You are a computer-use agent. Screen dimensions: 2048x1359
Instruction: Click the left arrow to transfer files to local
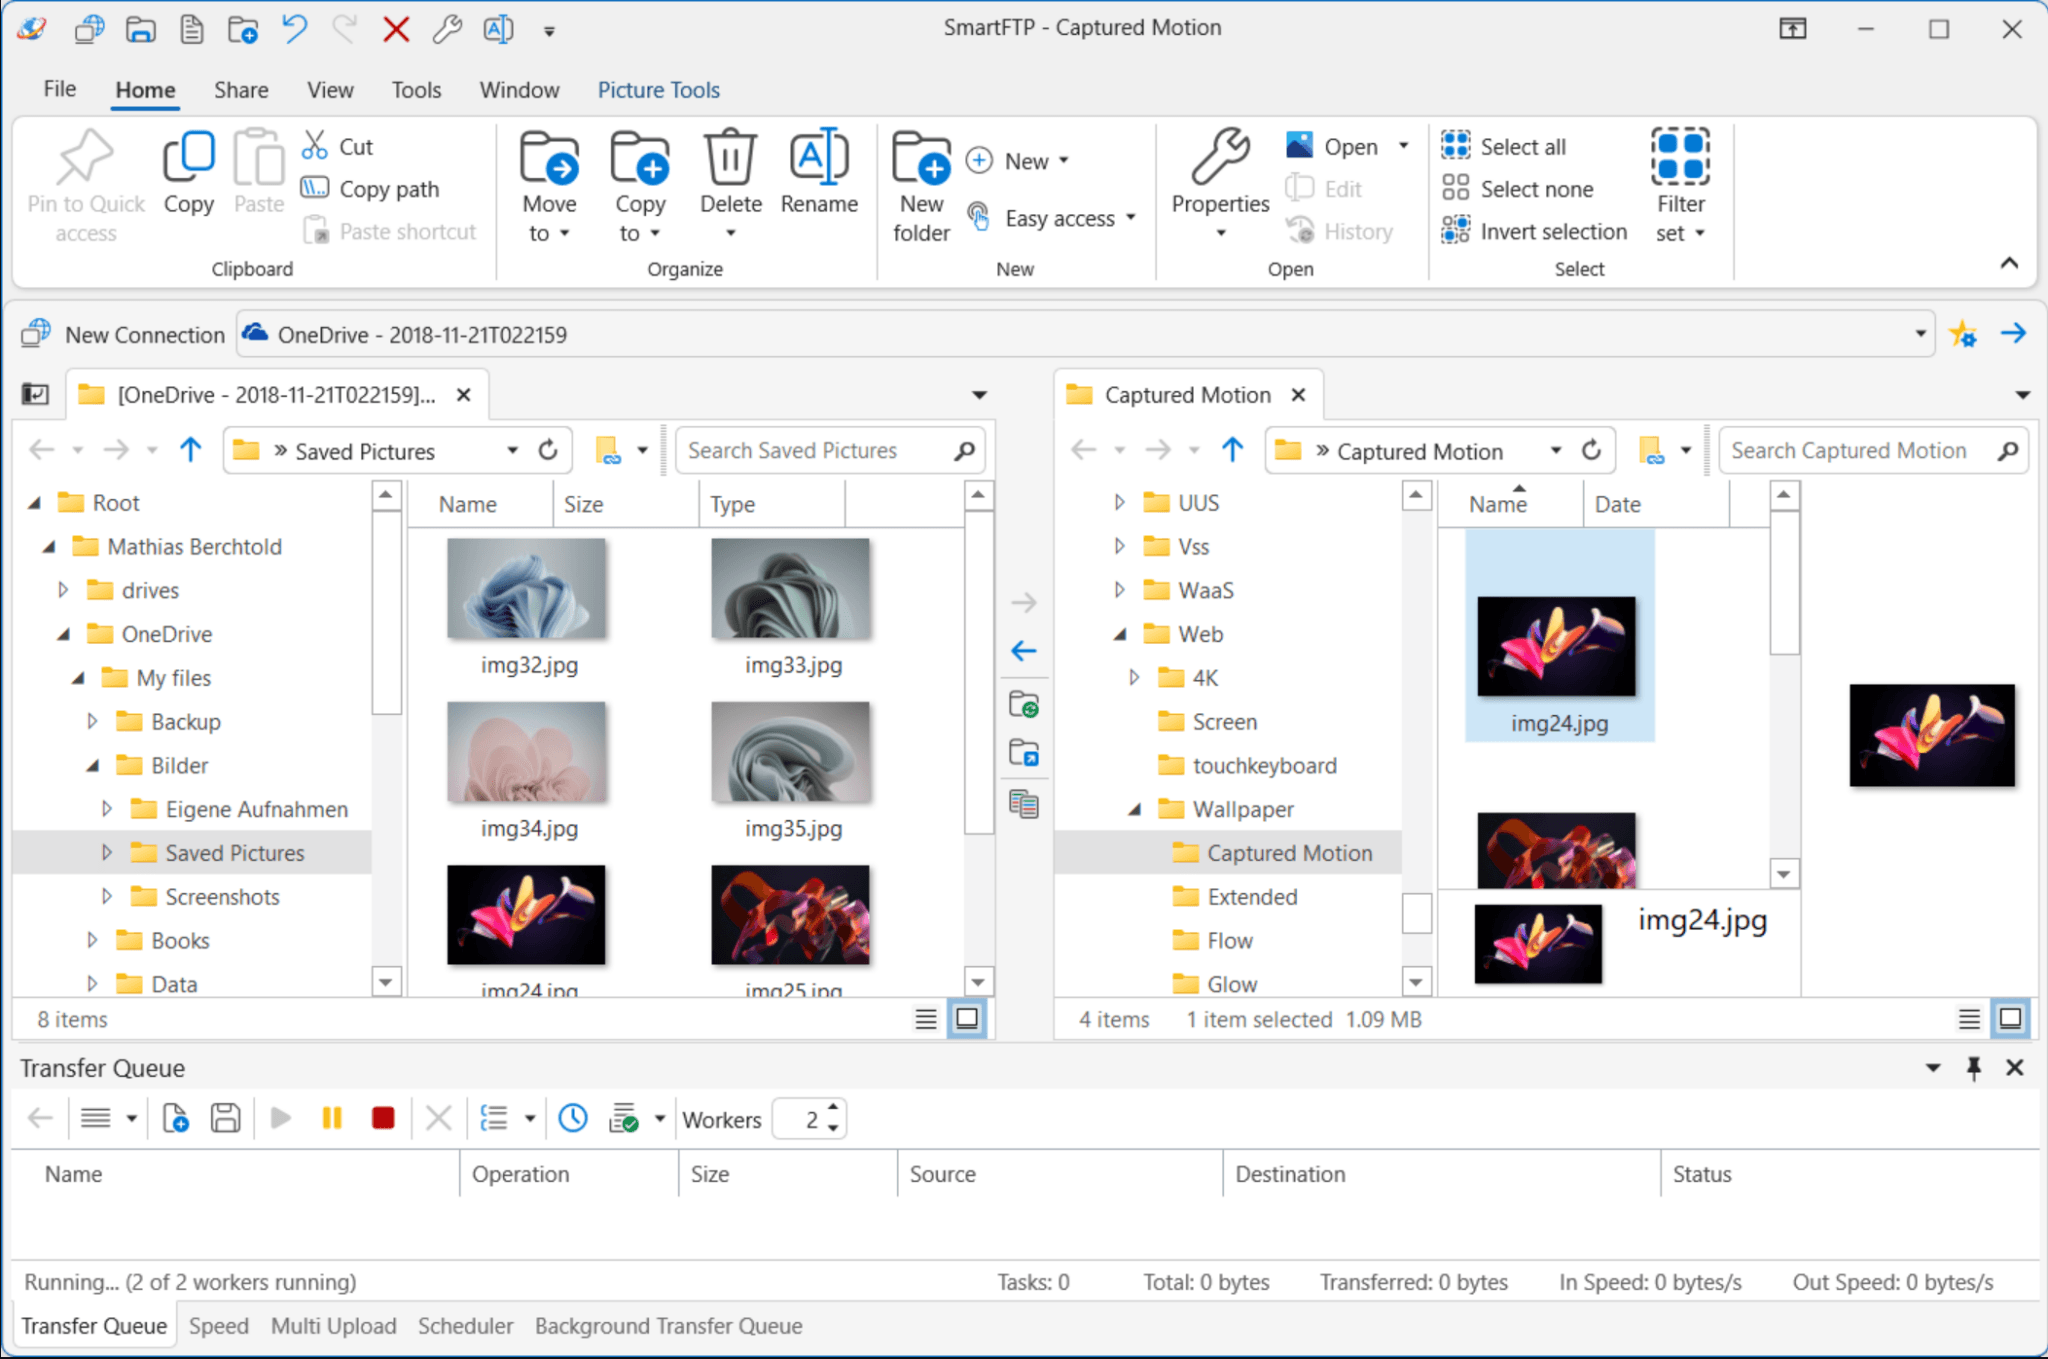point(1026,651)
